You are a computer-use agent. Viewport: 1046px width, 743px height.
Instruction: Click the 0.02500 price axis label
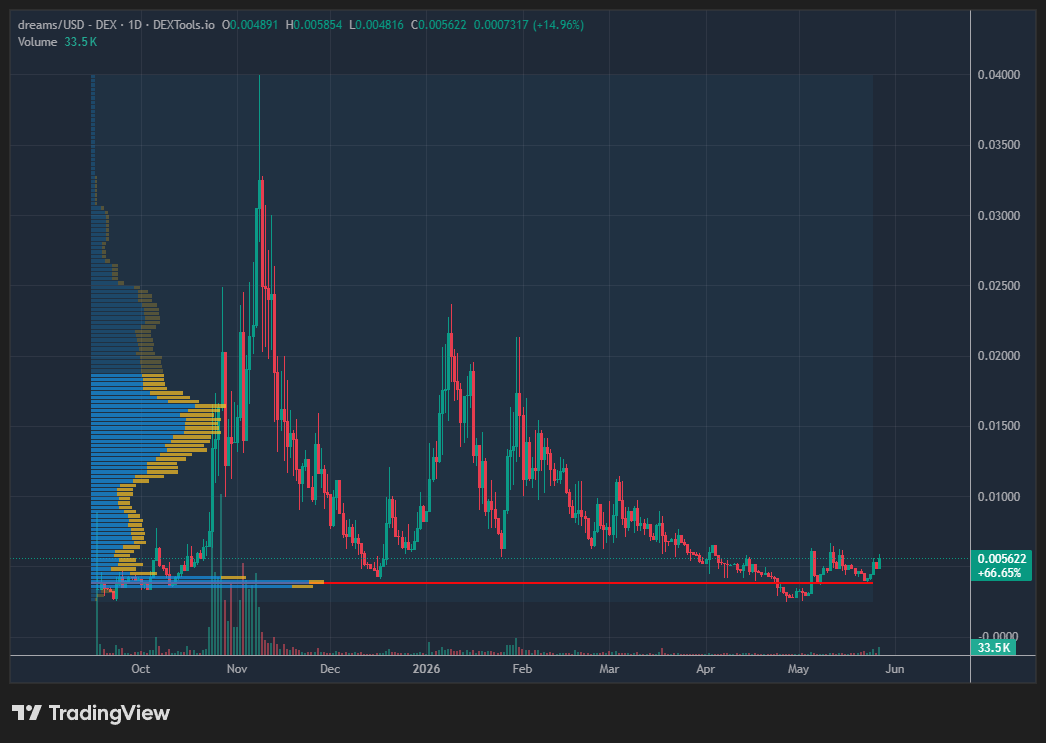[x=999, y=285]
